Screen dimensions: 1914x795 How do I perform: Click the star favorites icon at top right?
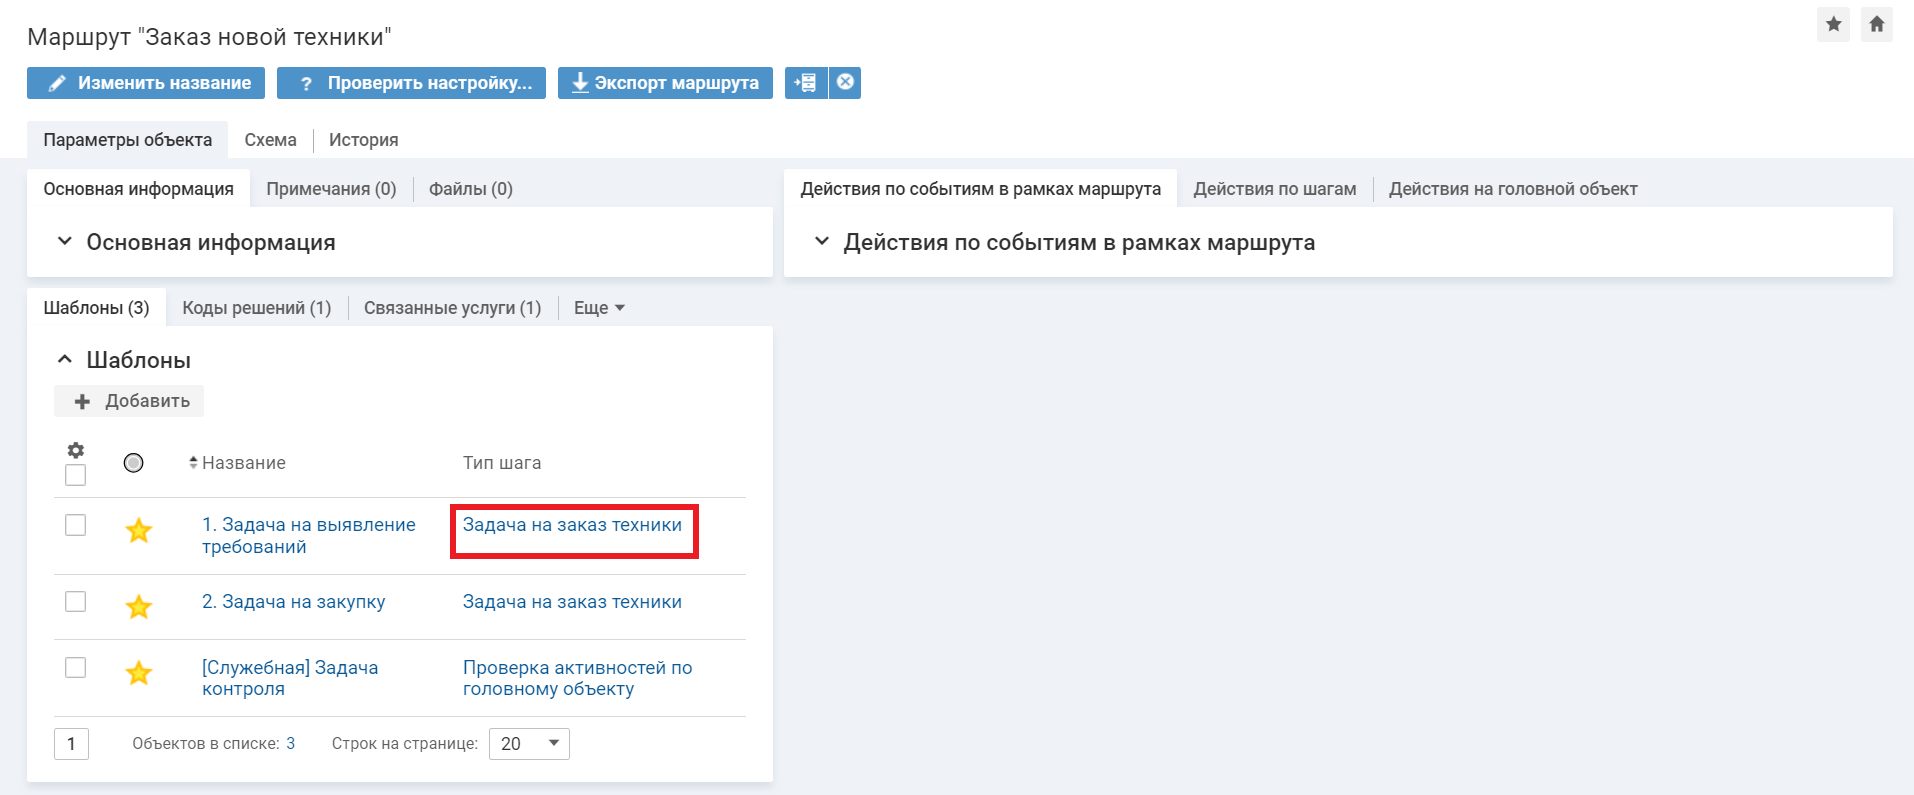click(1833, 24)
